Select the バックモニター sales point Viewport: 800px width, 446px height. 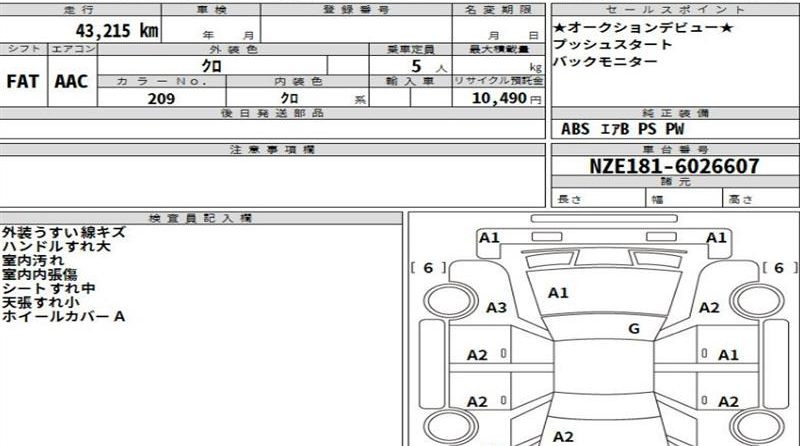click(x=605, y=61)
